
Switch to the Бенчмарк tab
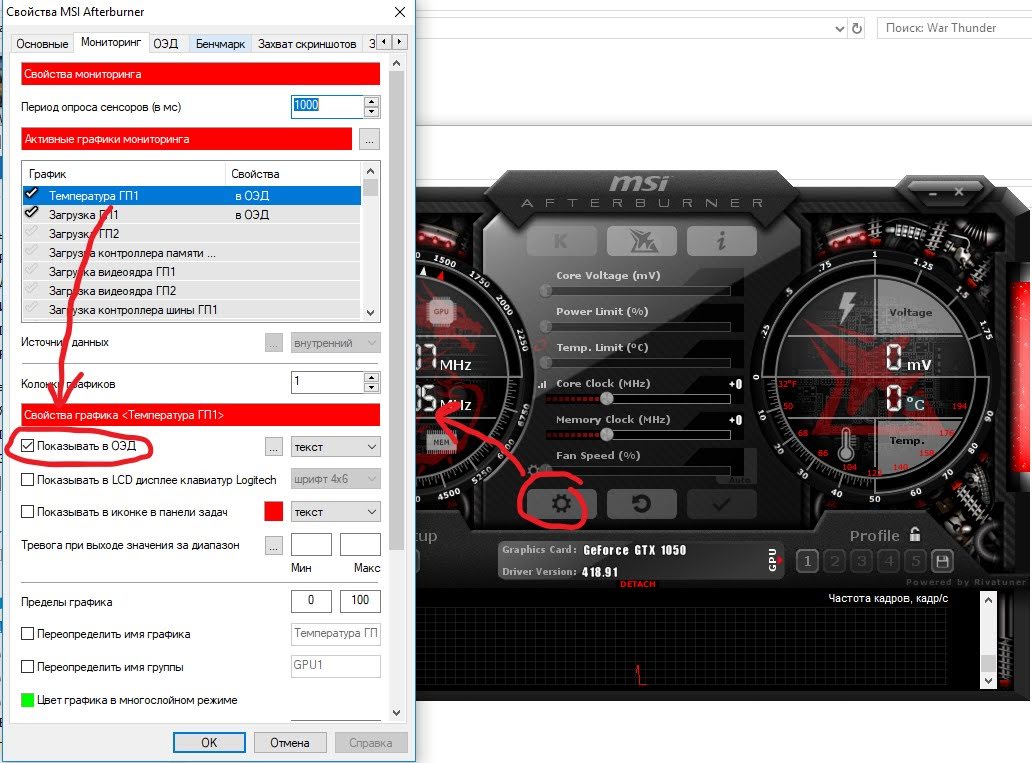220,43
